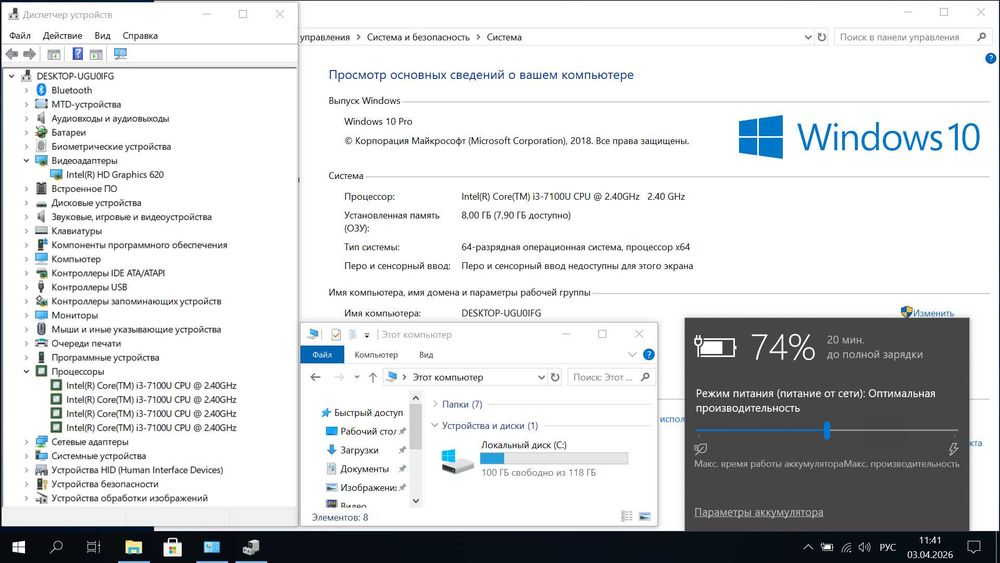Click the volume speaker icon in tray
The height and width of the screenshot is (563, 1000).
(865, 547)
